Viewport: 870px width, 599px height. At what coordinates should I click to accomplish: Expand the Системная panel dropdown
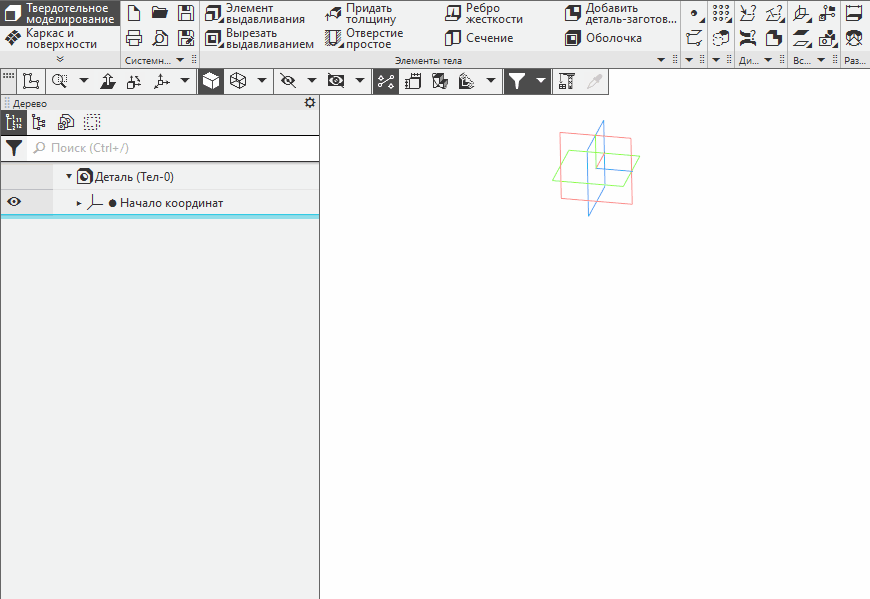coord(180,61)
